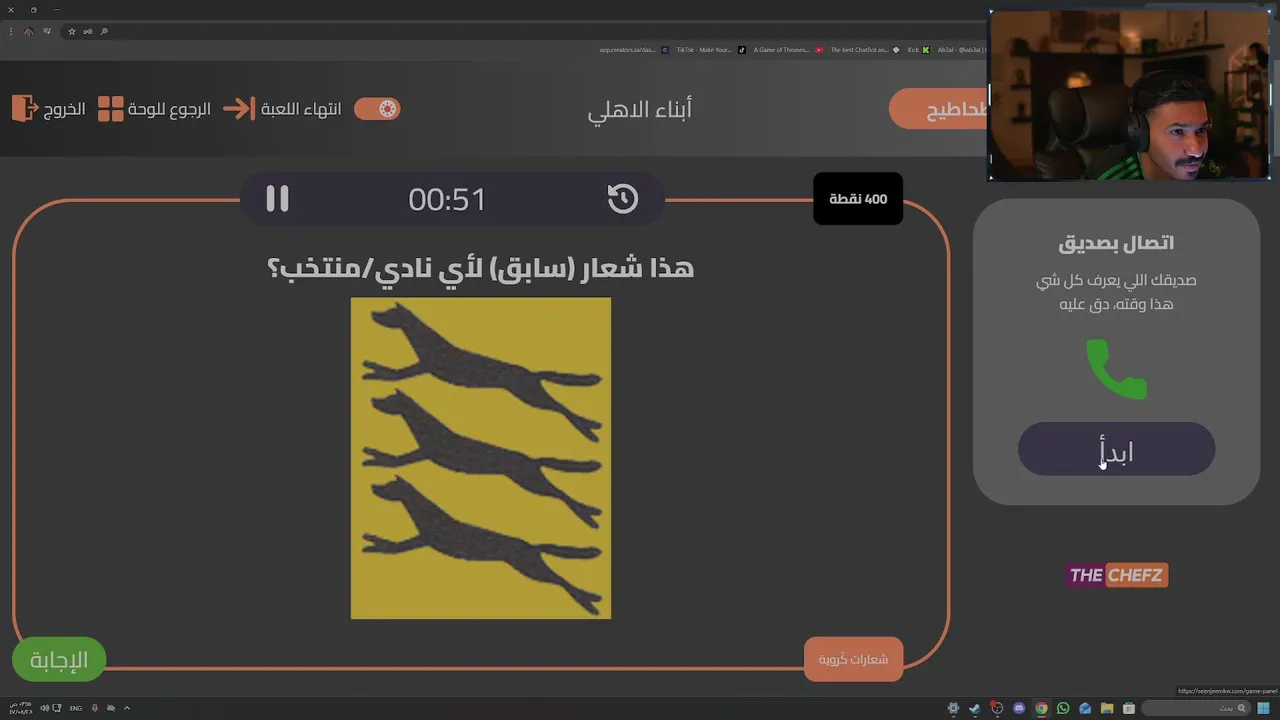Click the network display tray icon
The height and width of the screenshot is (720, 1280).
coord(57,708)
